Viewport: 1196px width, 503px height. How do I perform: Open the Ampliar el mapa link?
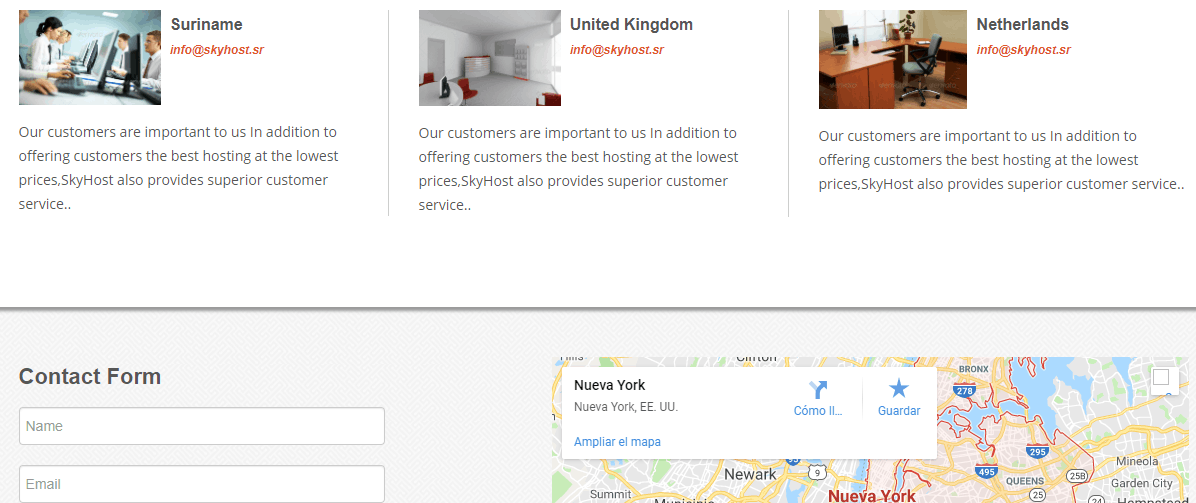coord(617,442)
